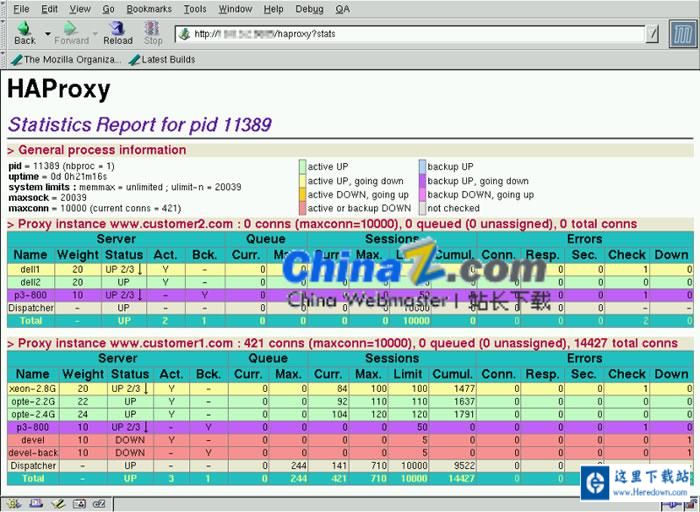700x512 pixels.
Task: Open the Tools menu
Action: point(195,9)
